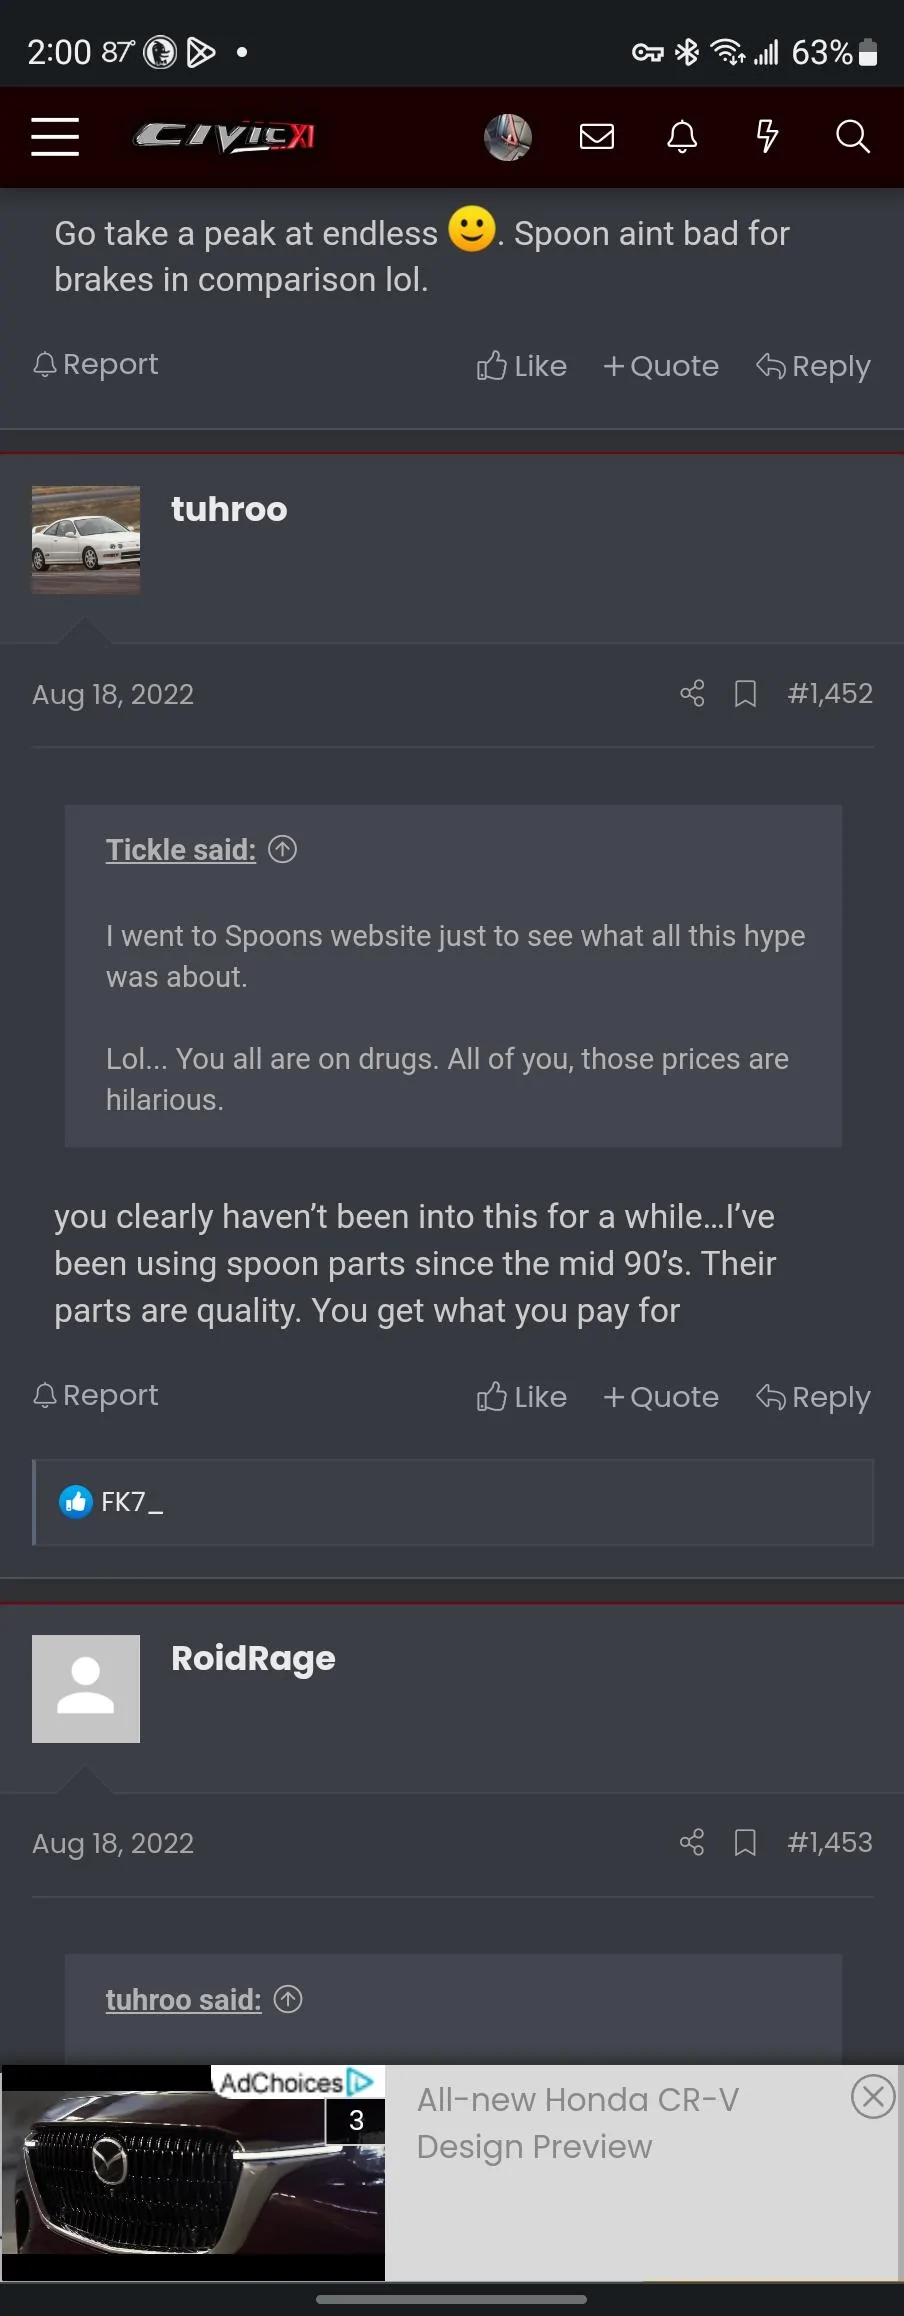Image resolution: width=904 pixels, height=2316 pixels.
Task: Expand the quoted Tickle post via arrow icon
Action: pyautogui.click(x=283, y=849)
